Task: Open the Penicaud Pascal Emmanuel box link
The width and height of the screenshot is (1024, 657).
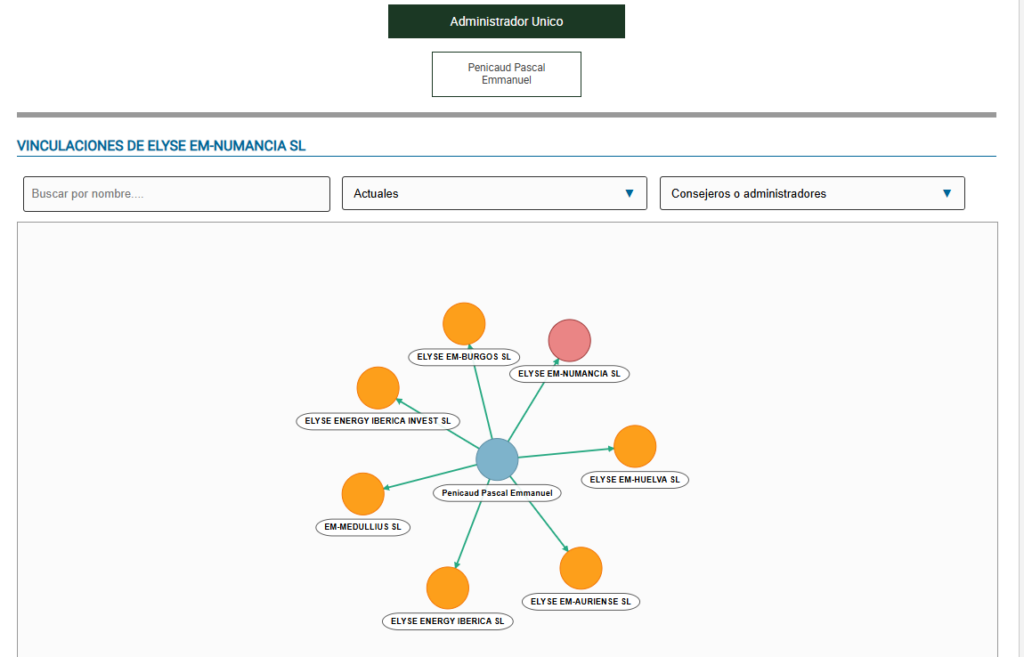Action: (506, 74)
